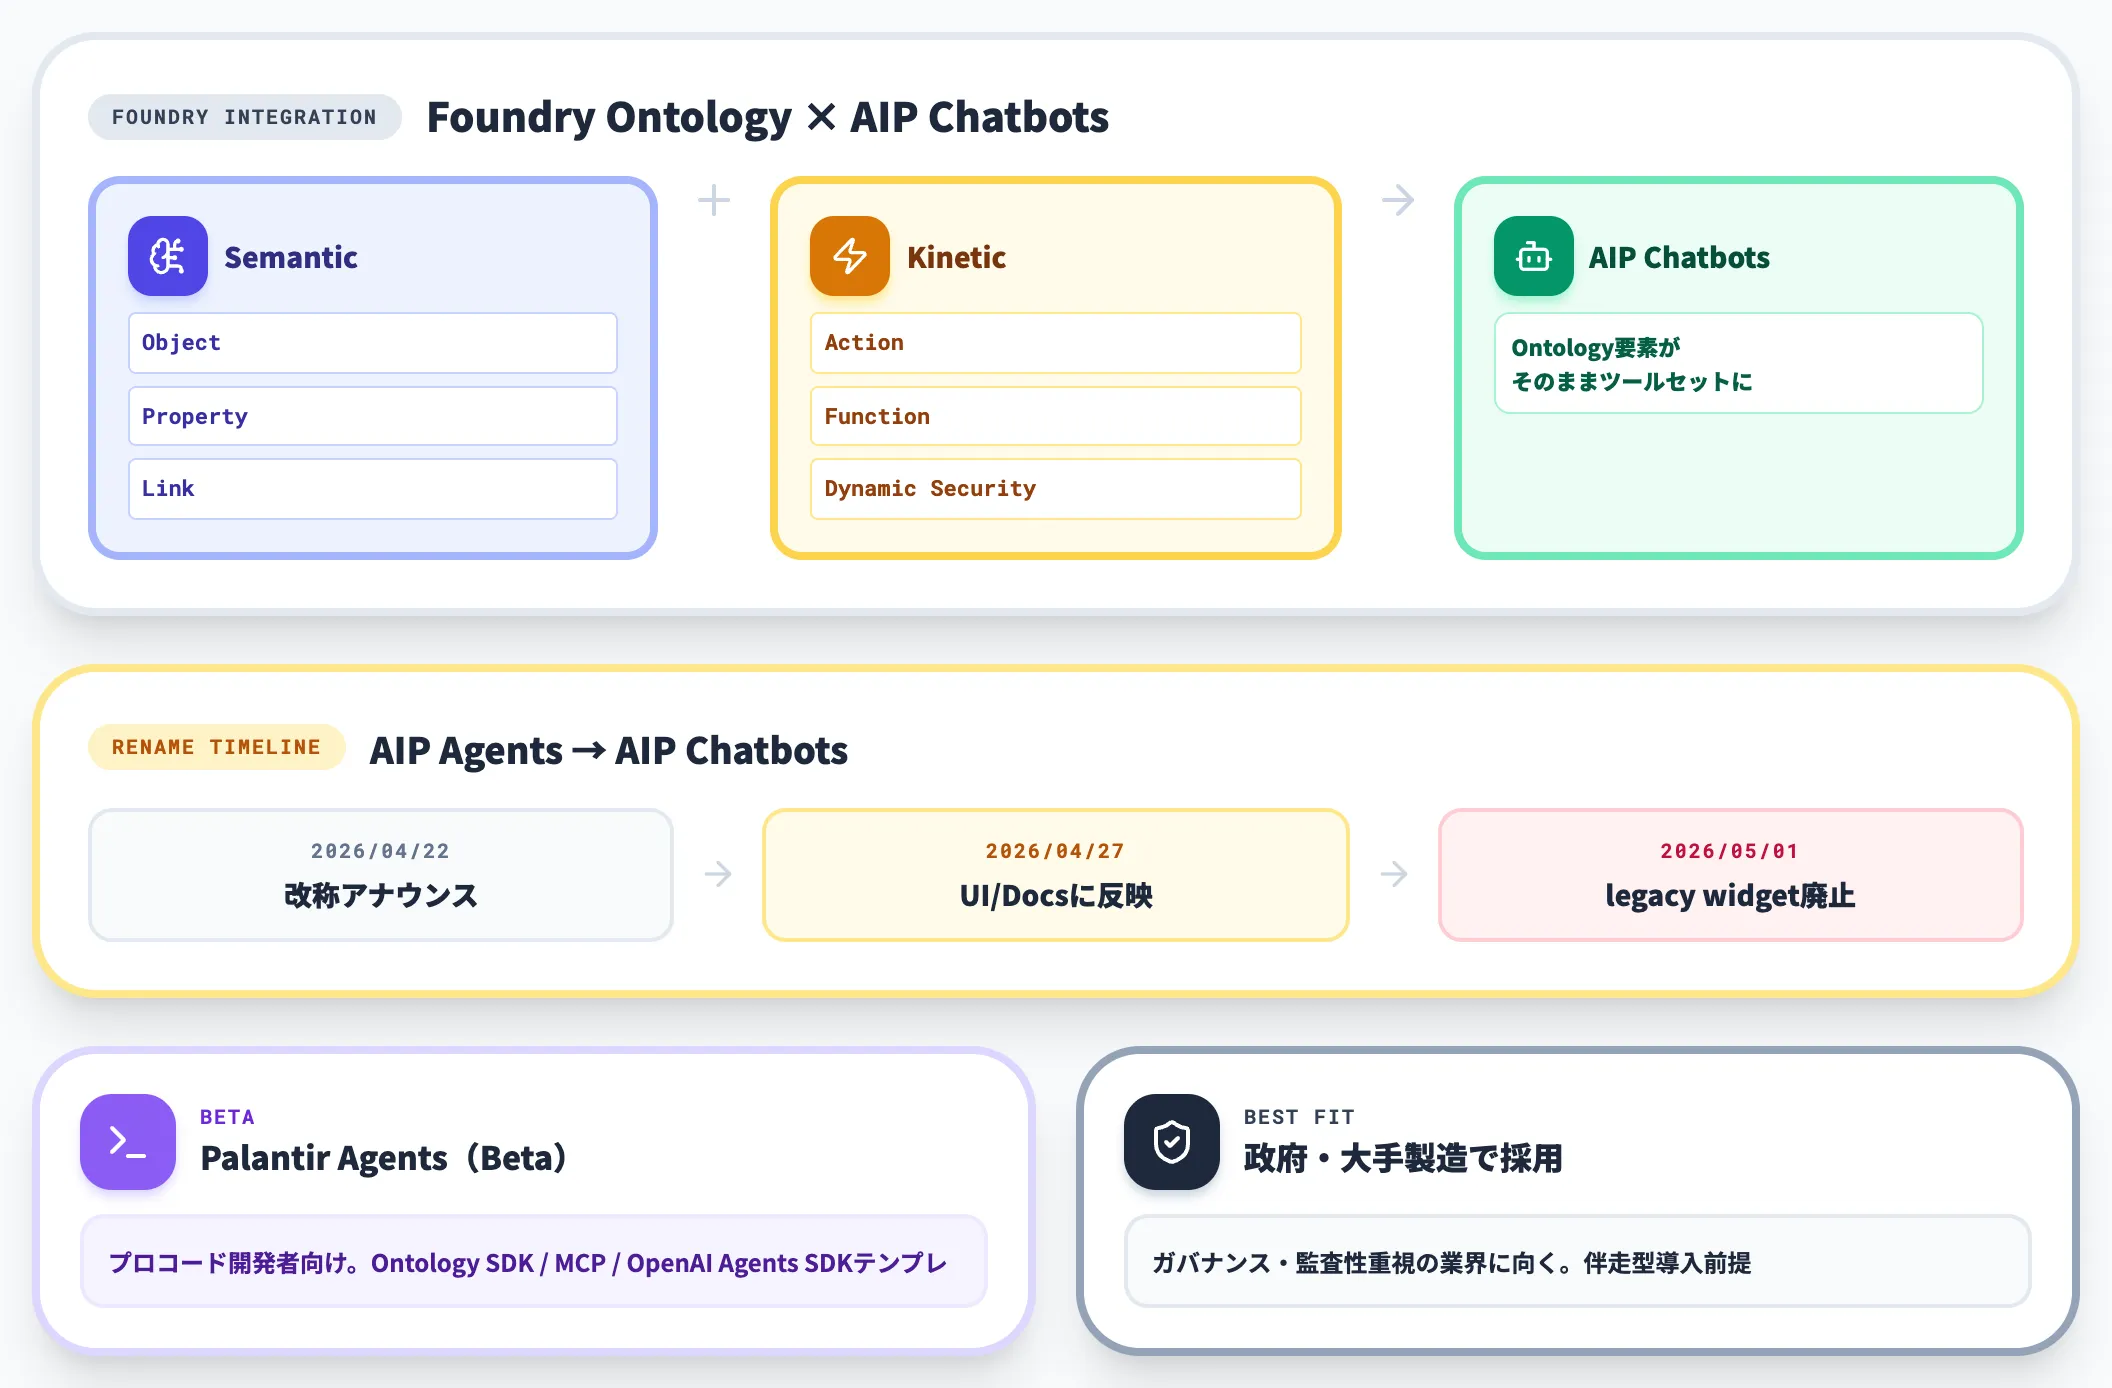Click the AIP Chatbots robot icon
2112x1388 pixels.
point(1534,256)
